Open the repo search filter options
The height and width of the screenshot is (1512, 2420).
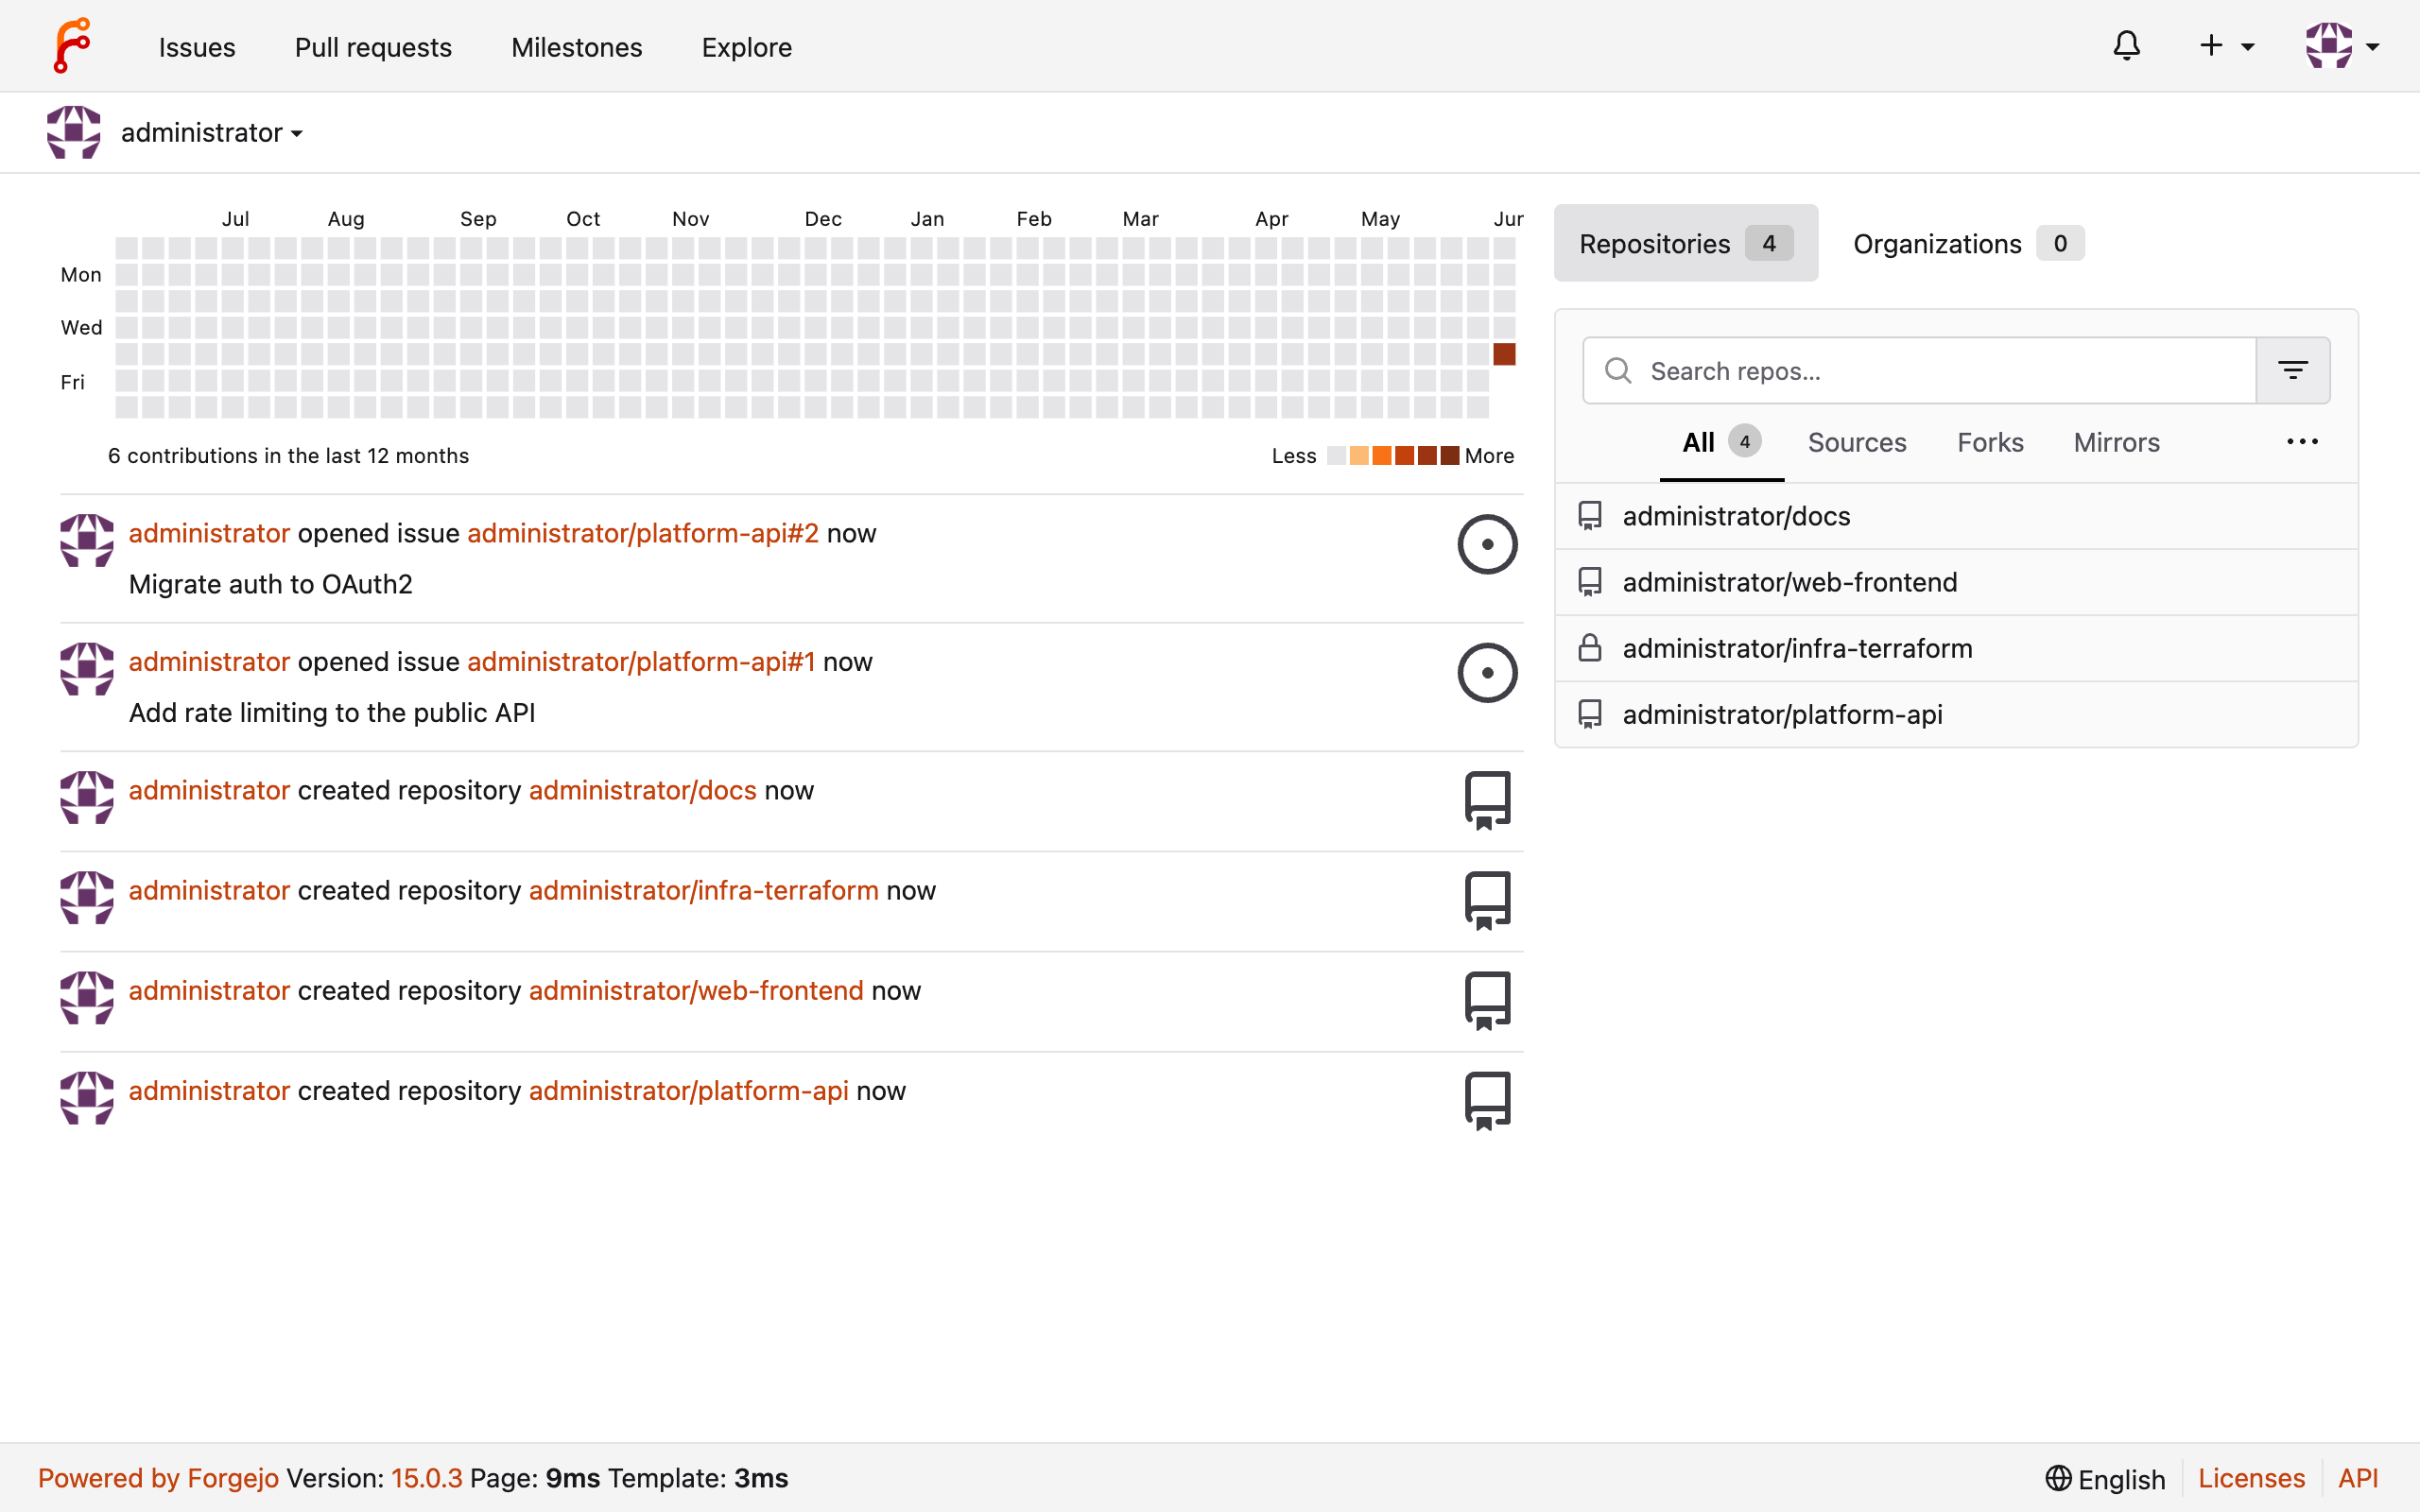2292,370
